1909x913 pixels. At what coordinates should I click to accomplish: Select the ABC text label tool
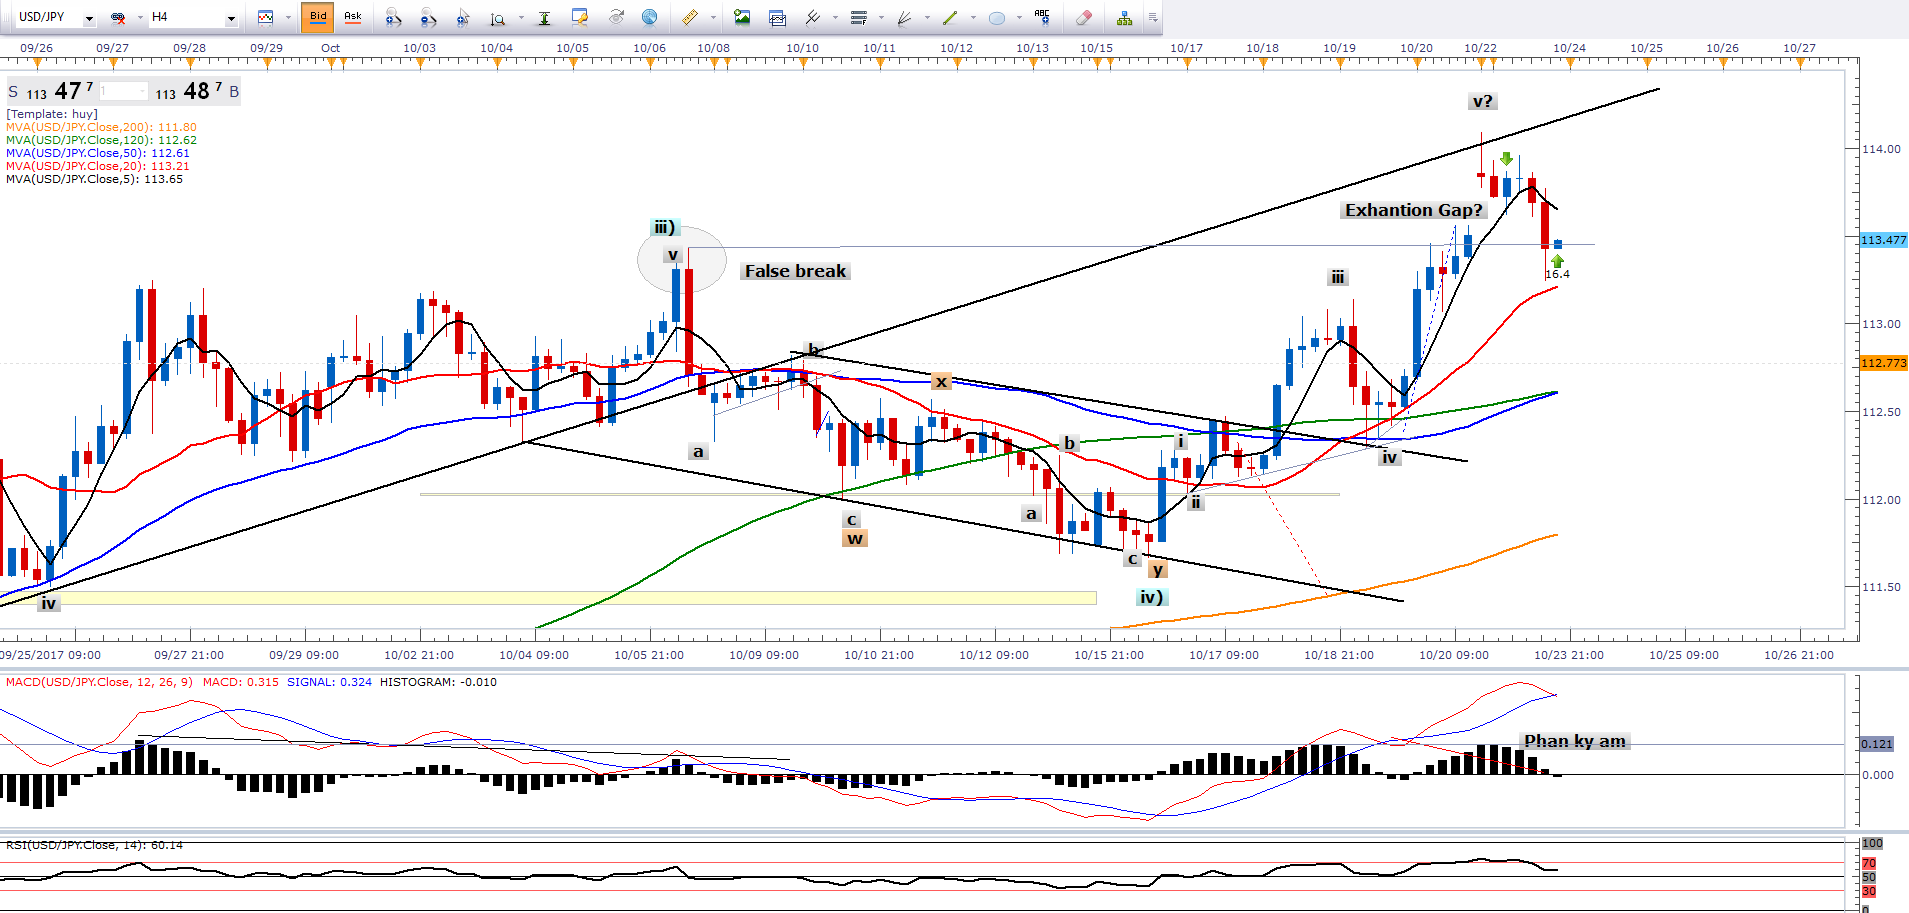[x=1042, y=16]
